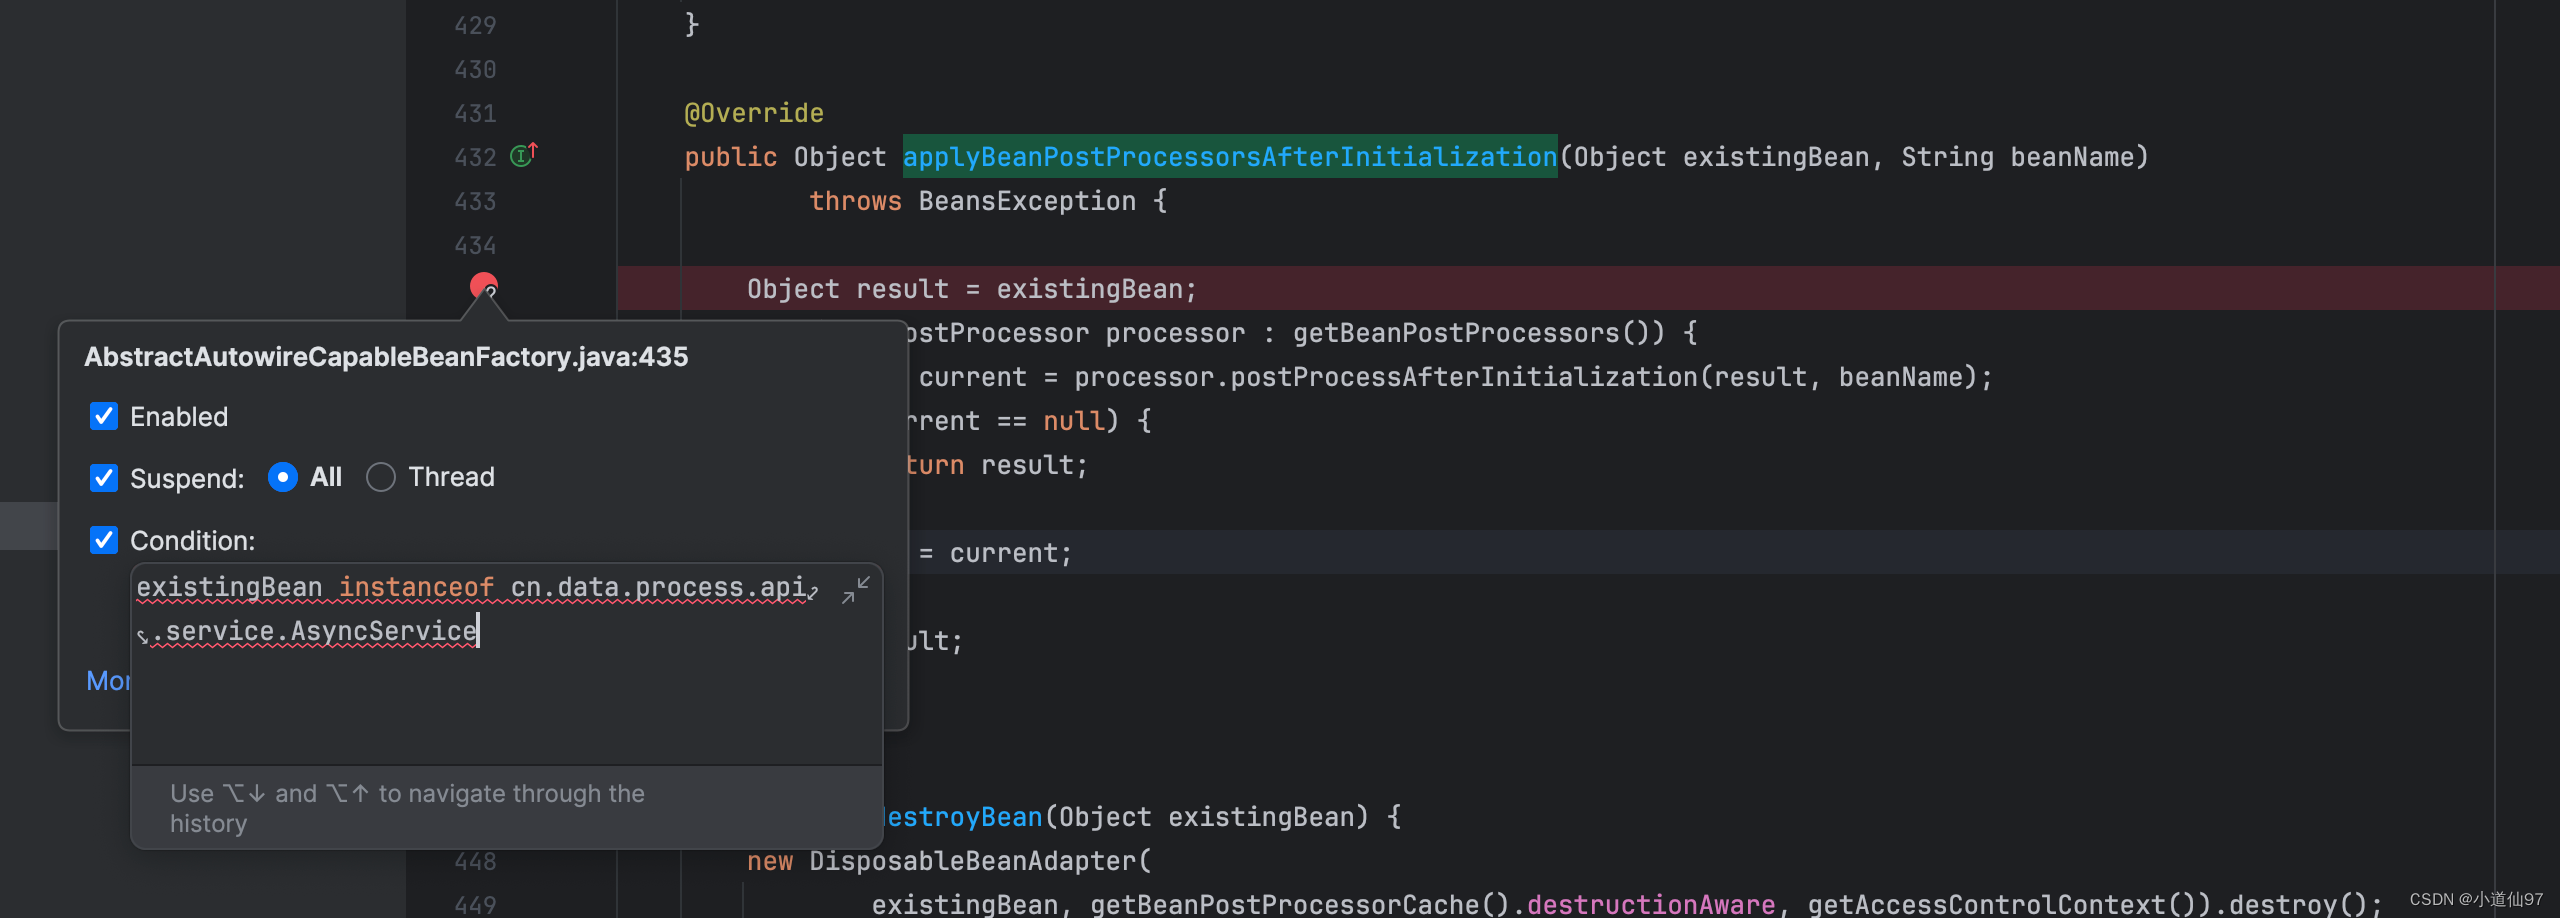This screenshot has height=918, width=2560.
Task: Select the All suspend radio button
Action: [x=283, y=477]
